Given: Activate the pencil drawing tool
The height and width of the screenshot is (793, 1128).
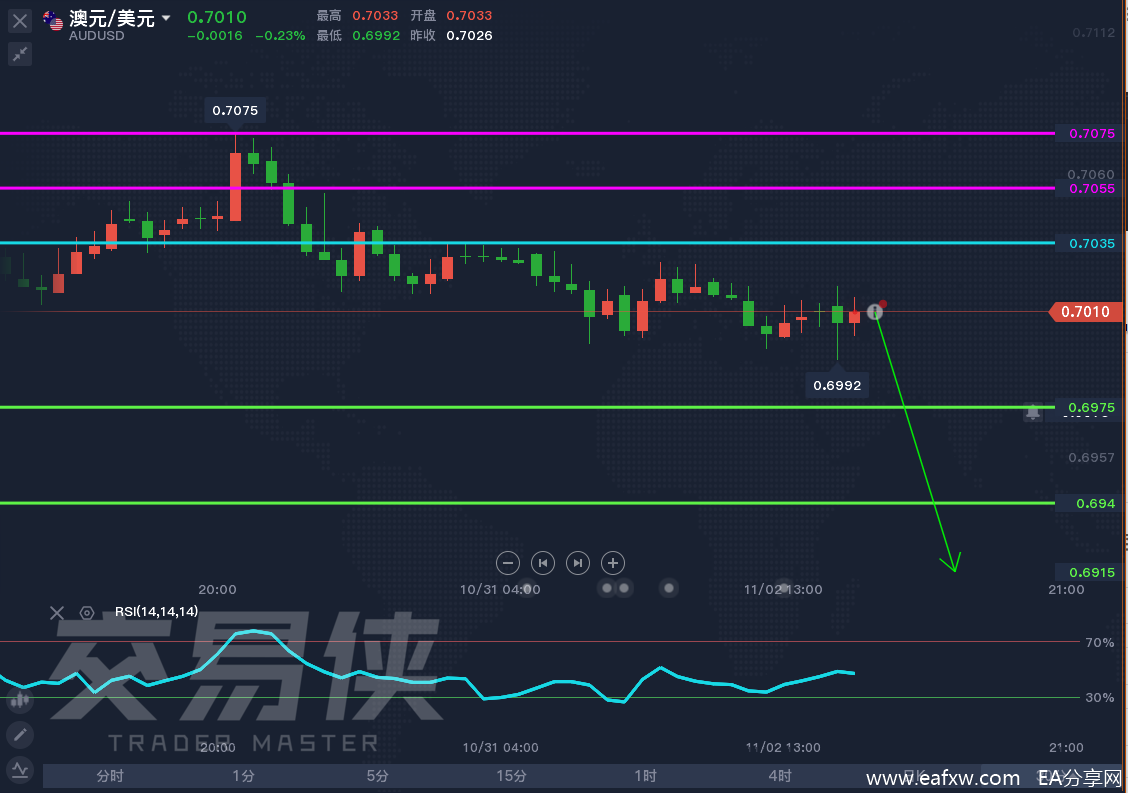Looking at the screenshot, I should click(x=19, y=735).
